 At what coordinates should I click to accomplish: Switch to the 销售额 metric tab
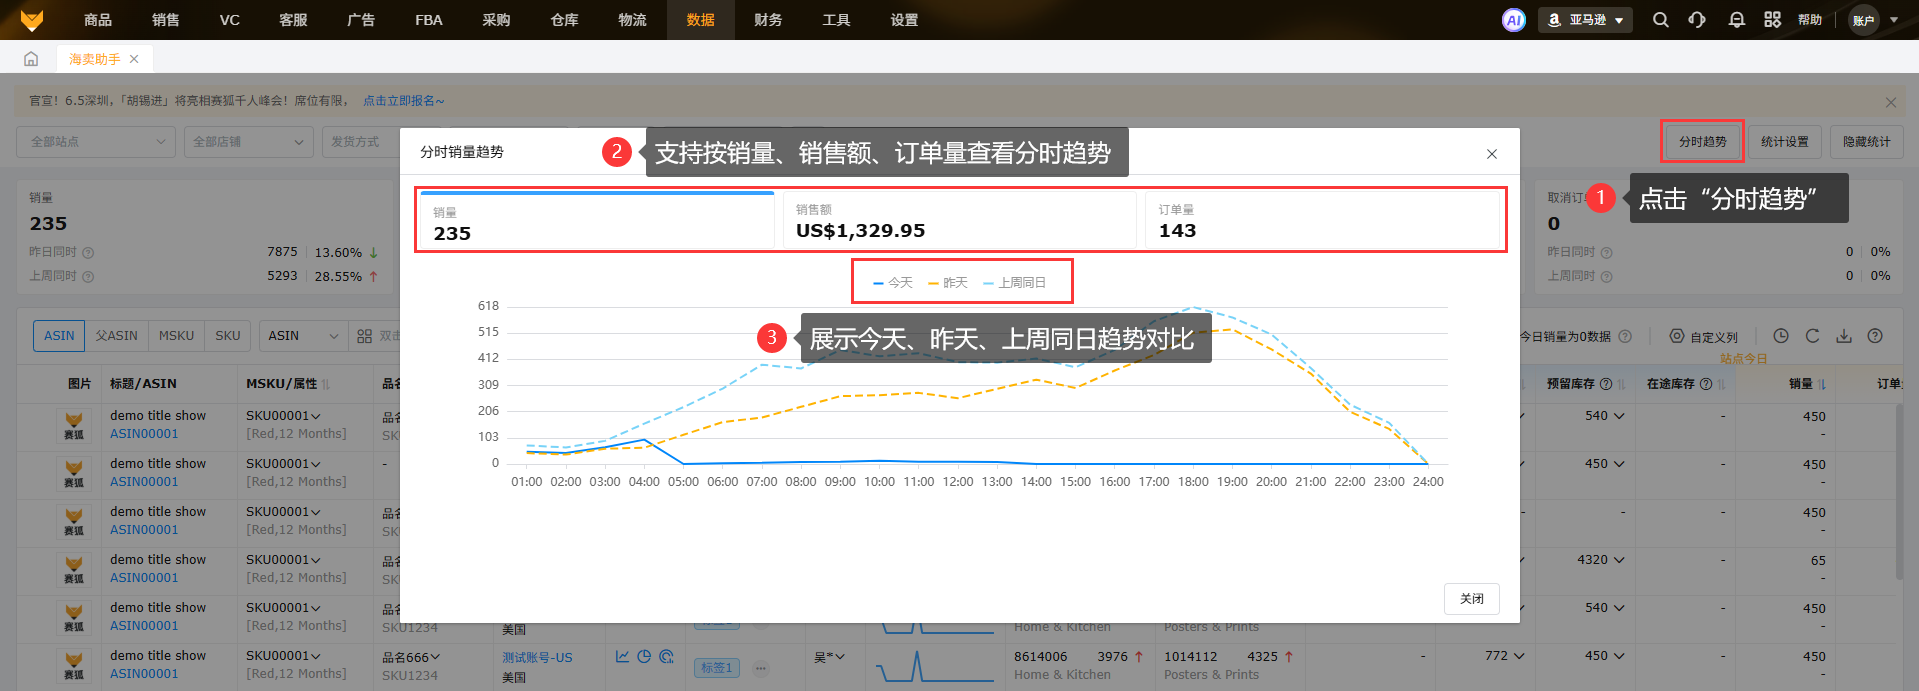(x=959, y=221)
